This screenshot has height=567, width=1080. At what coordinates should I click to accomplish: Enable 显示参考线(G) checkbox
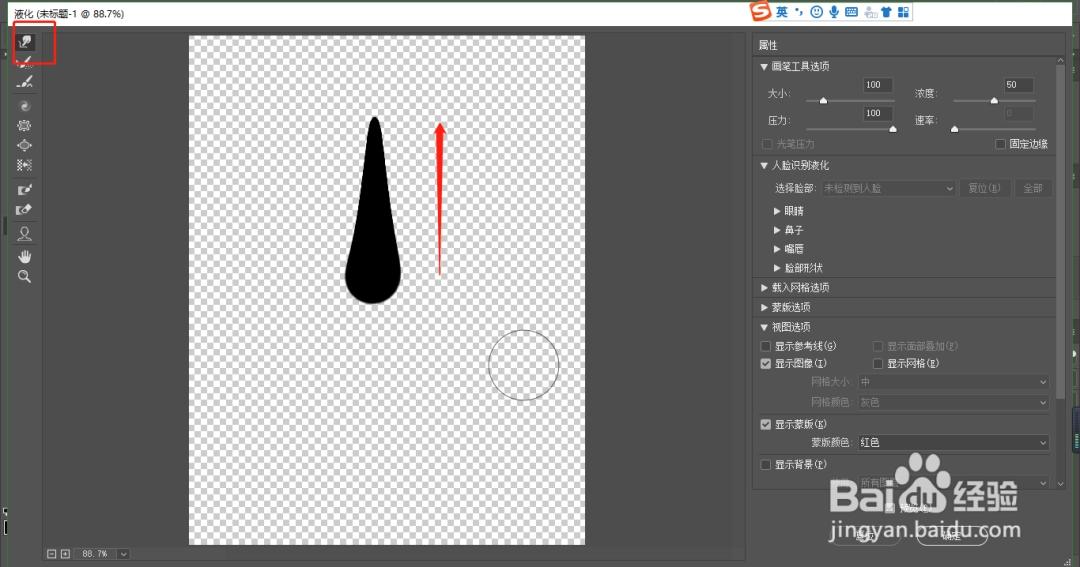(x=766, y=346)
